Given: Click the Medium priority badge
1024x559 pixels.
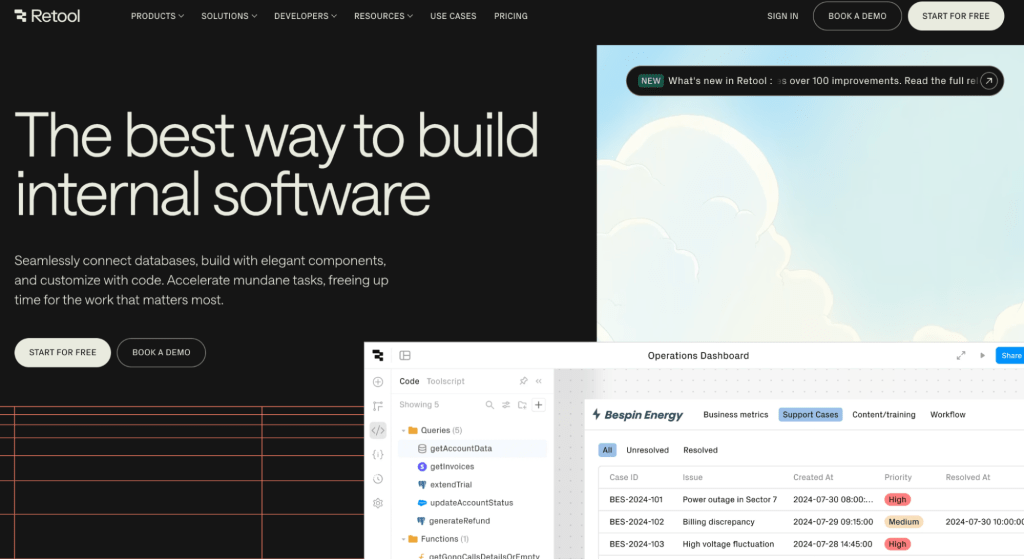Looking at the screenshot, I should pyautogui.click(x=904, y=522).
